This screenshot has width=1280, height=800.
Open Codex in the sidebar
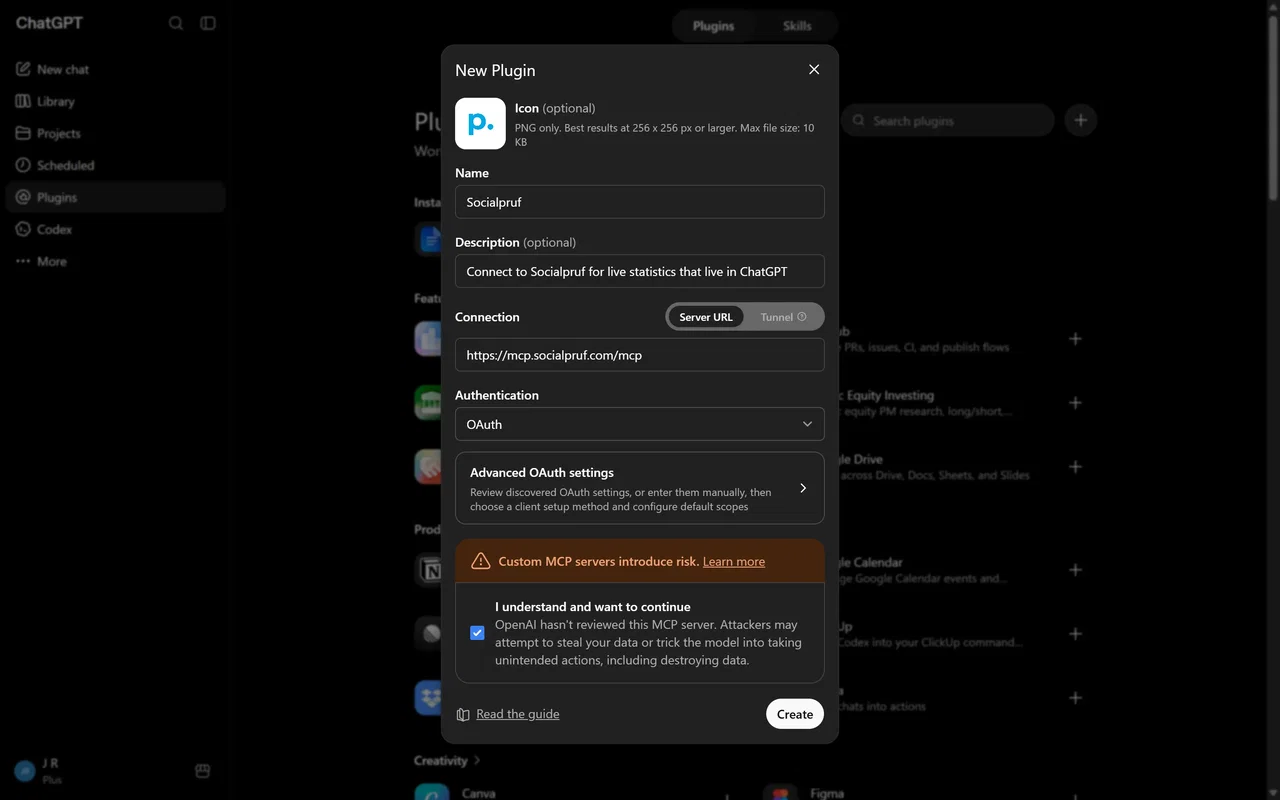[115, 229]
